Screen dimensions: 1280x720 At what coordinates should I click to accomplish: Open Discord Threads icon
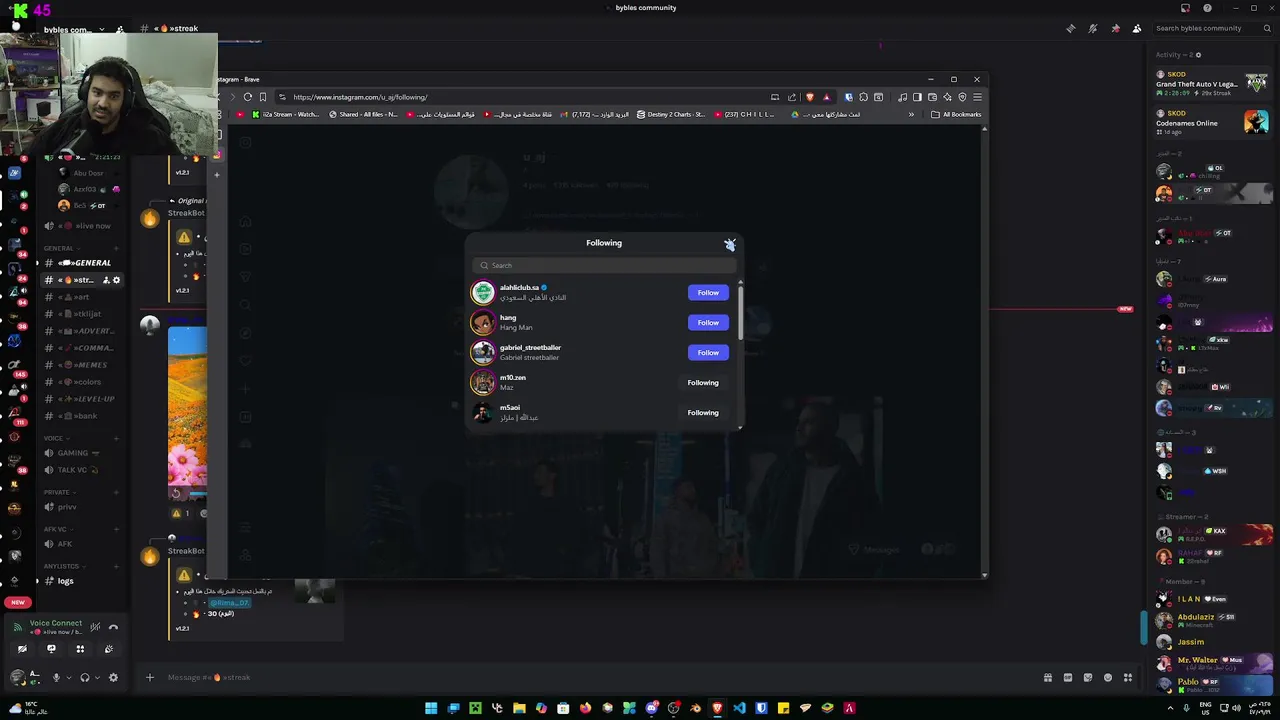[1071, 28]
